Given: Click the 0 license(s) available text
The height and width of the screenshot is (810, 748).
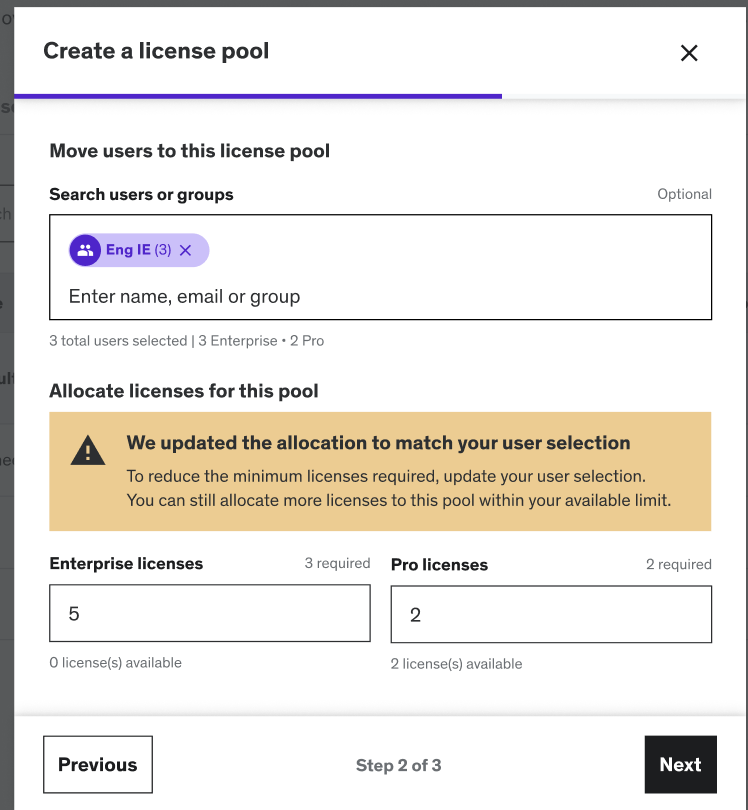Looking at the screenshot, I should (115, 662).
